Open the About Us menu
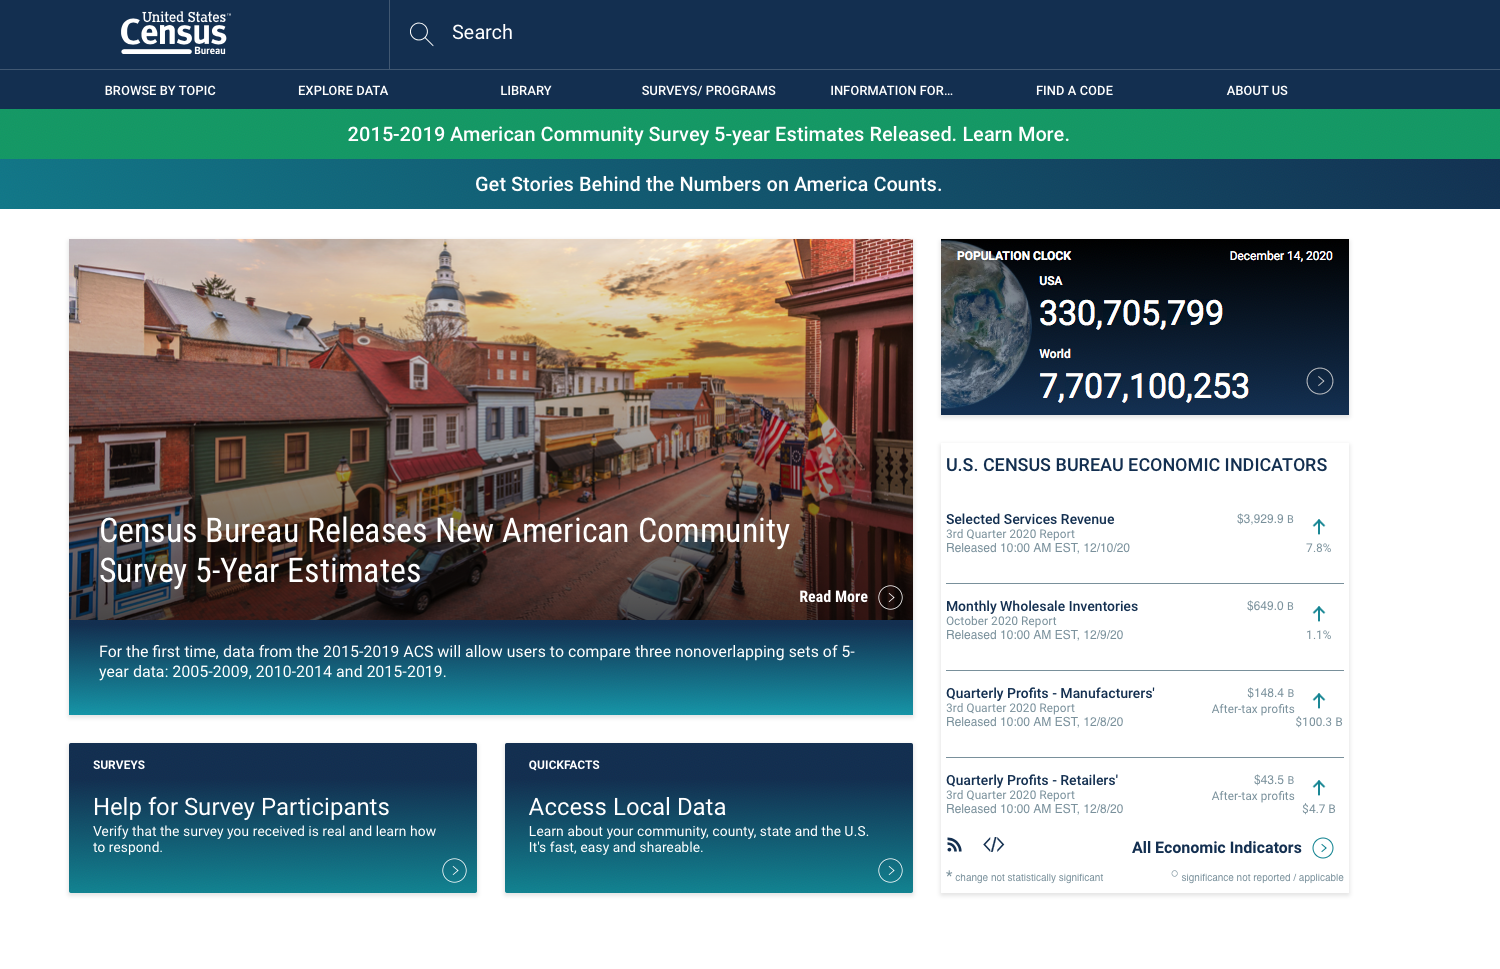The height and width of the screenshot is (969, 1500). pos(1257,90)
